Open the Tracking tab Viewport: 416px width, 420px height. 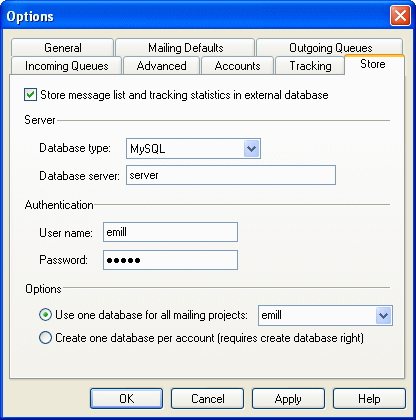(x=310, y=66)
